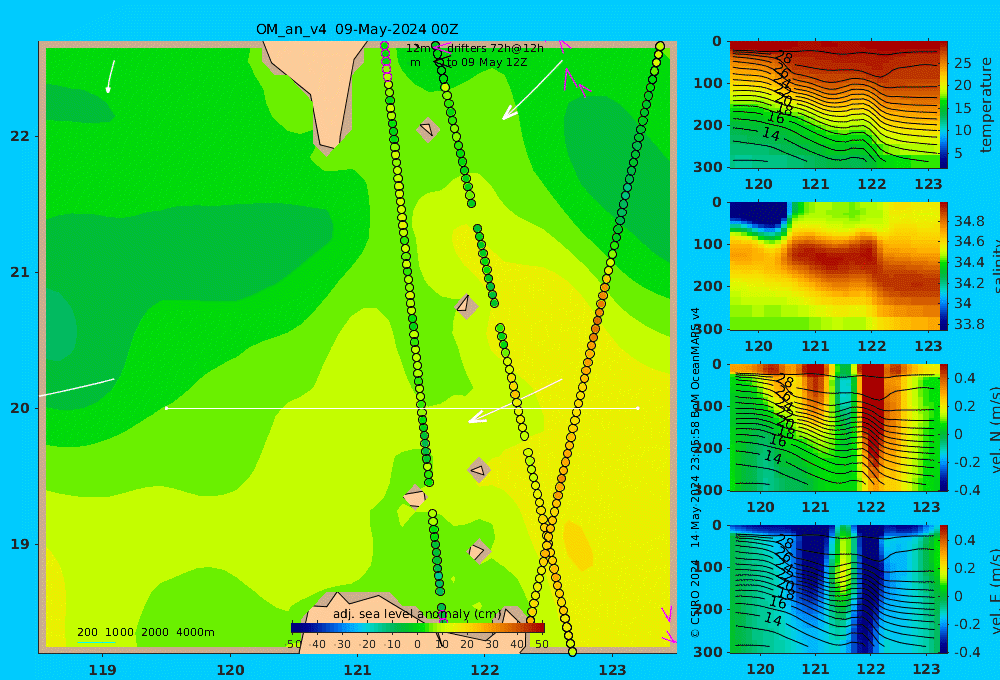
Task: Click latitude label 20 on main map
Action: [20, 408]
